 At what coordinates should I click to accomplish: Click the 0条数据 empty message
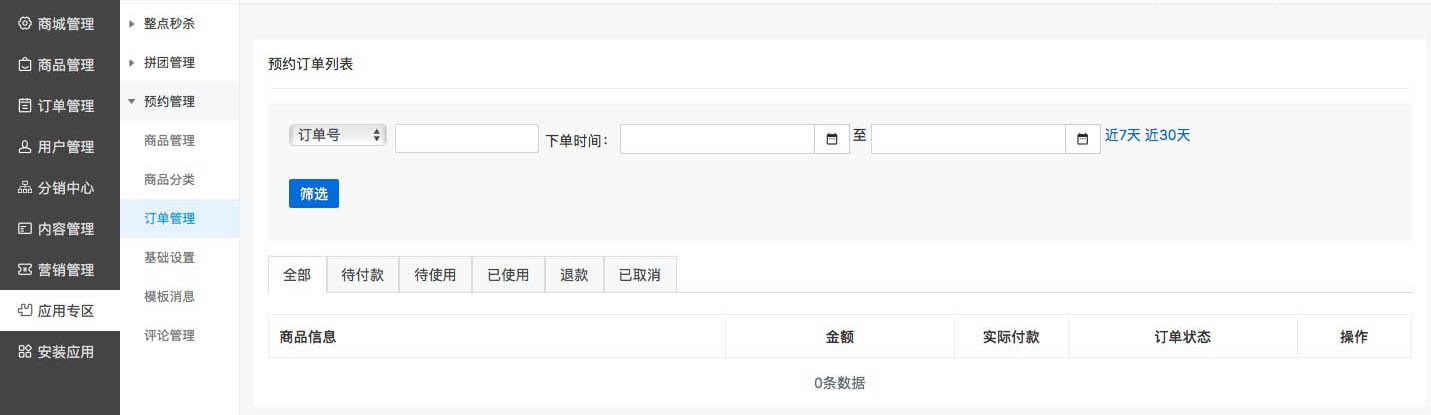[x=840, y=383]
